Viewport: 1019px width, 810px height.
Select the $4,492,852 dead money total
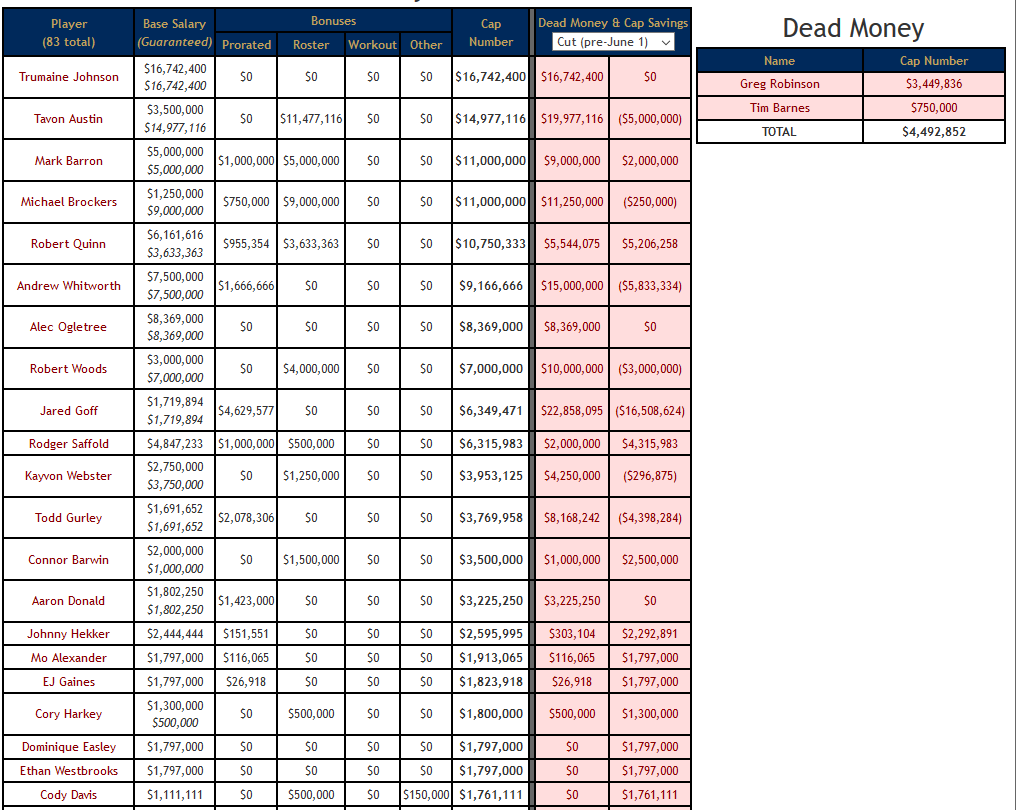pyautogui.click(x=935, y=132)
